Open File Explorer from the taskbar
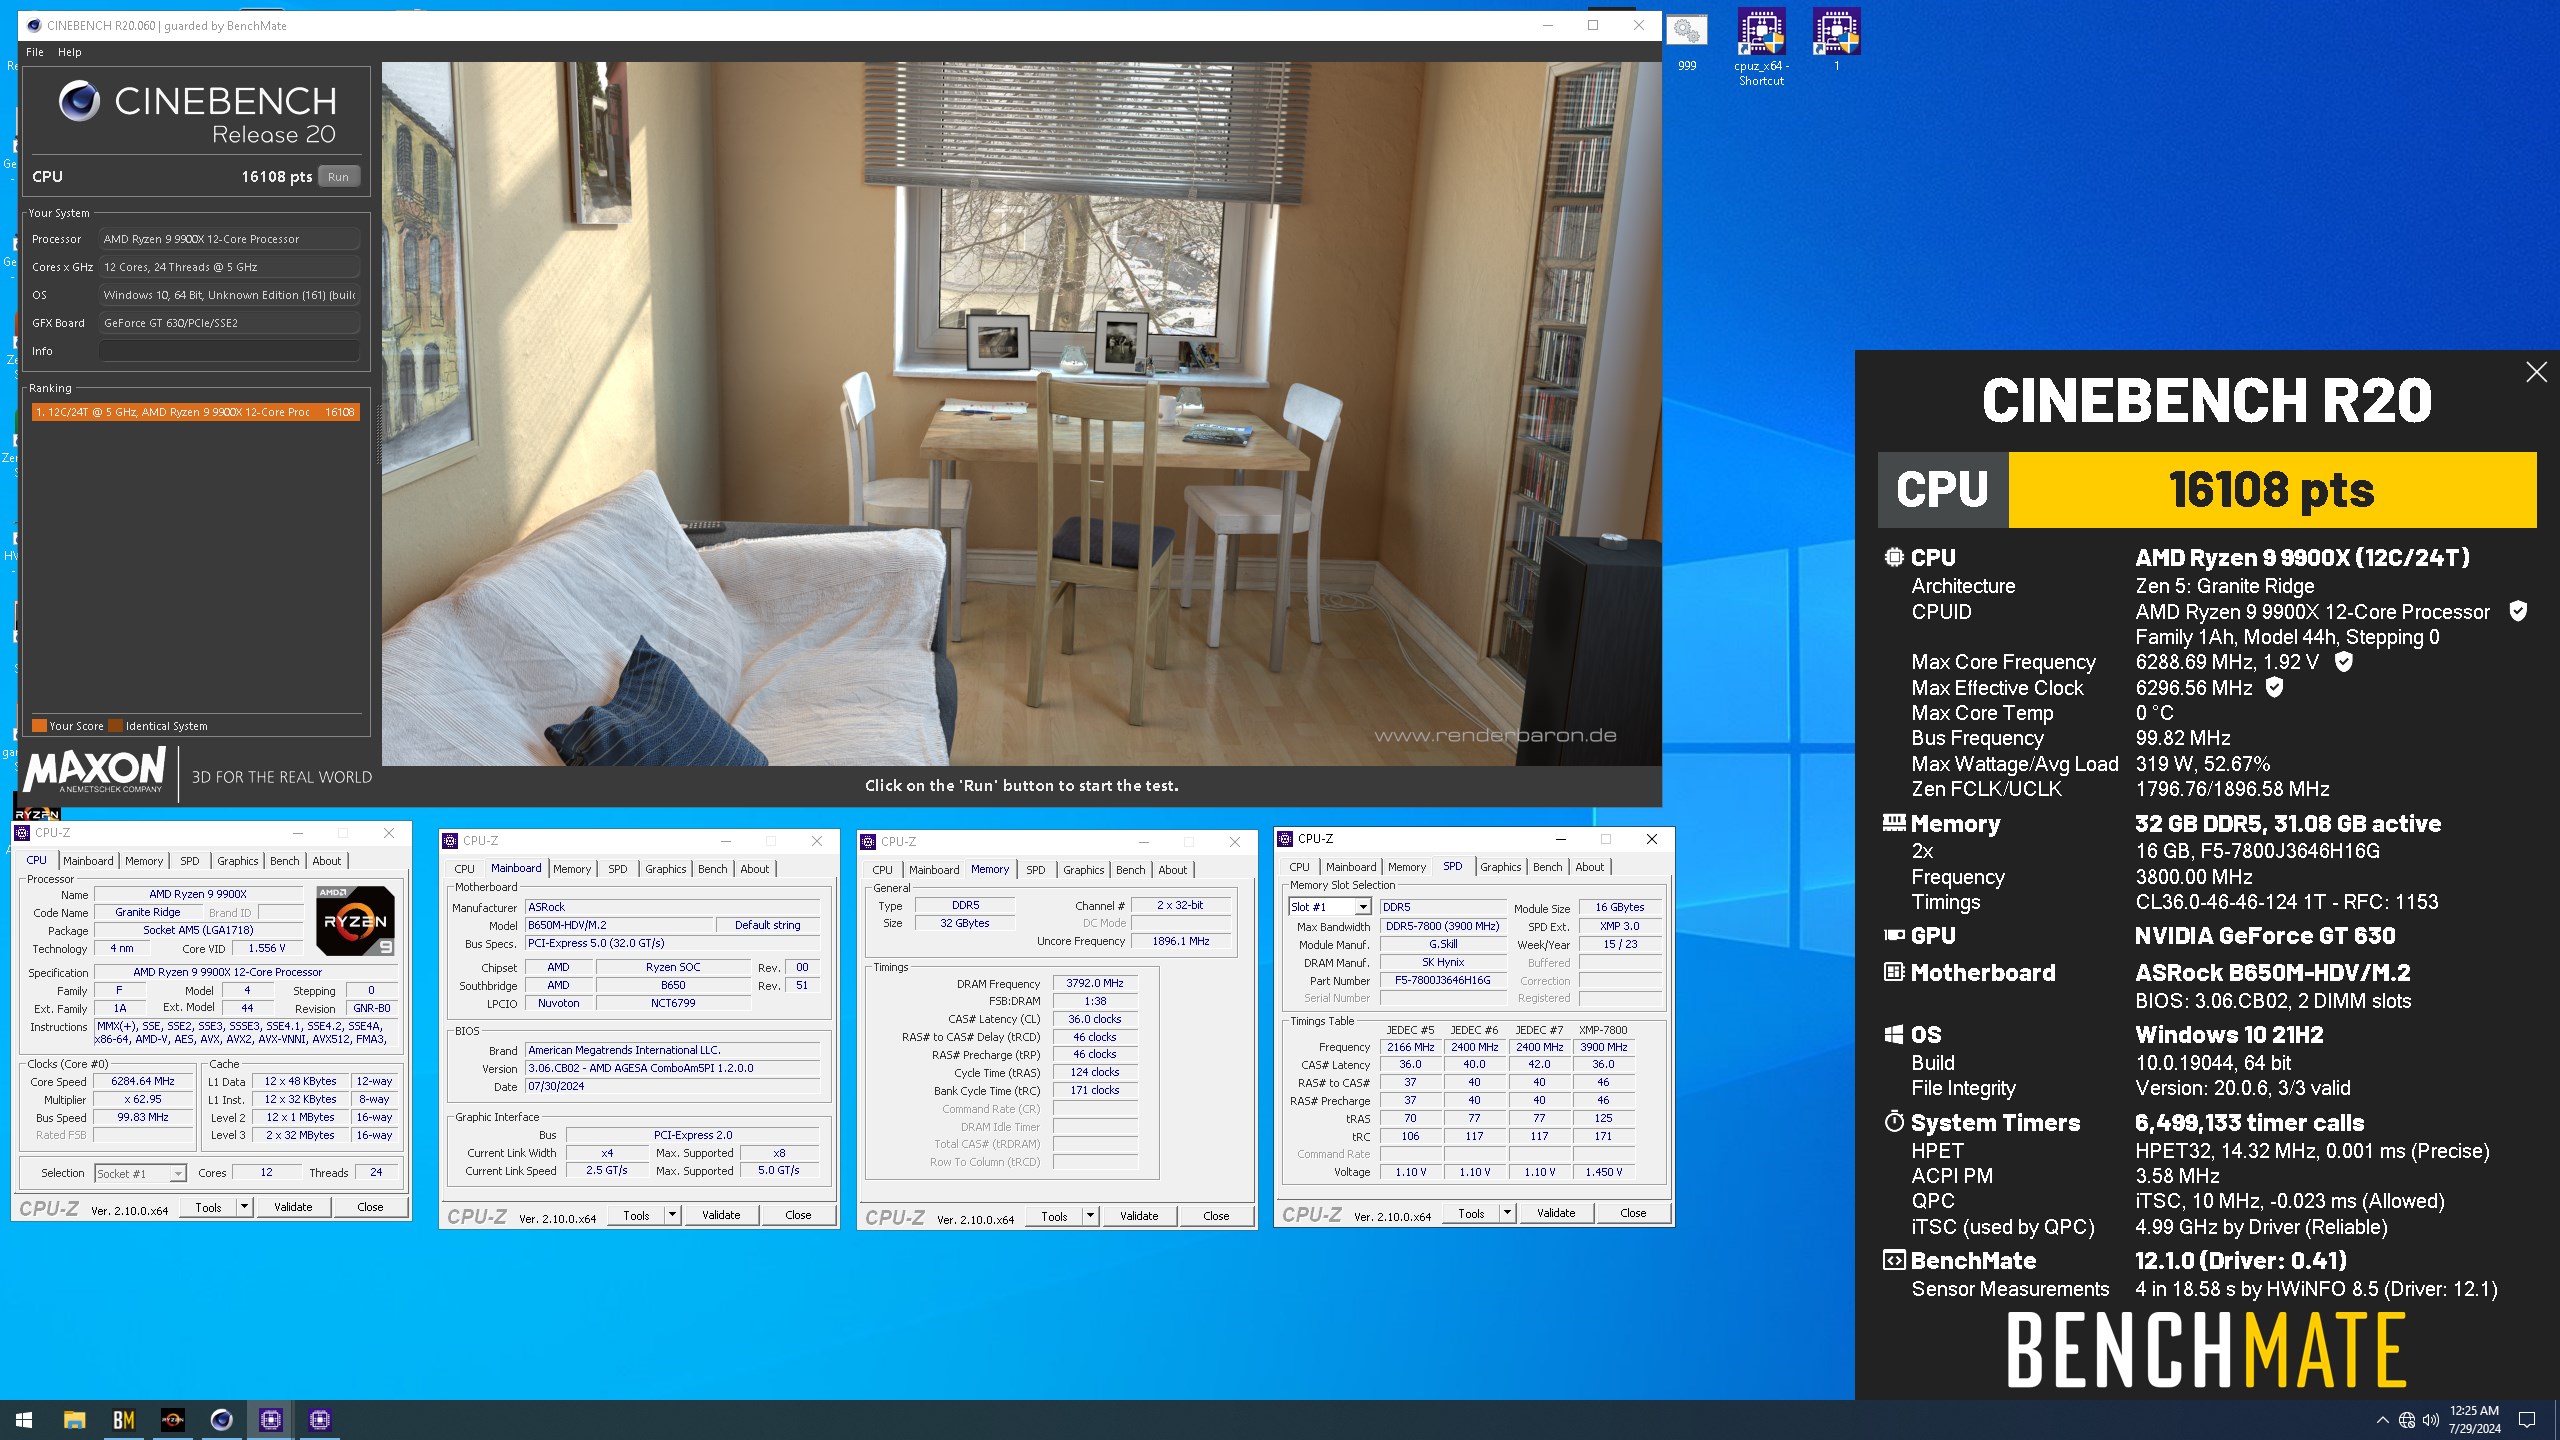 74,1419
